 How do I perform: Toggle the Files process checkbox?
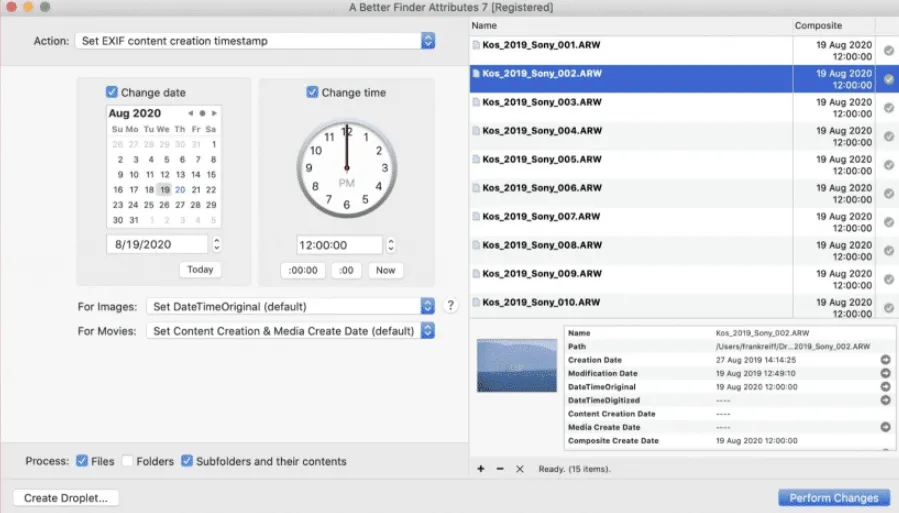click(x=82, y=461)
